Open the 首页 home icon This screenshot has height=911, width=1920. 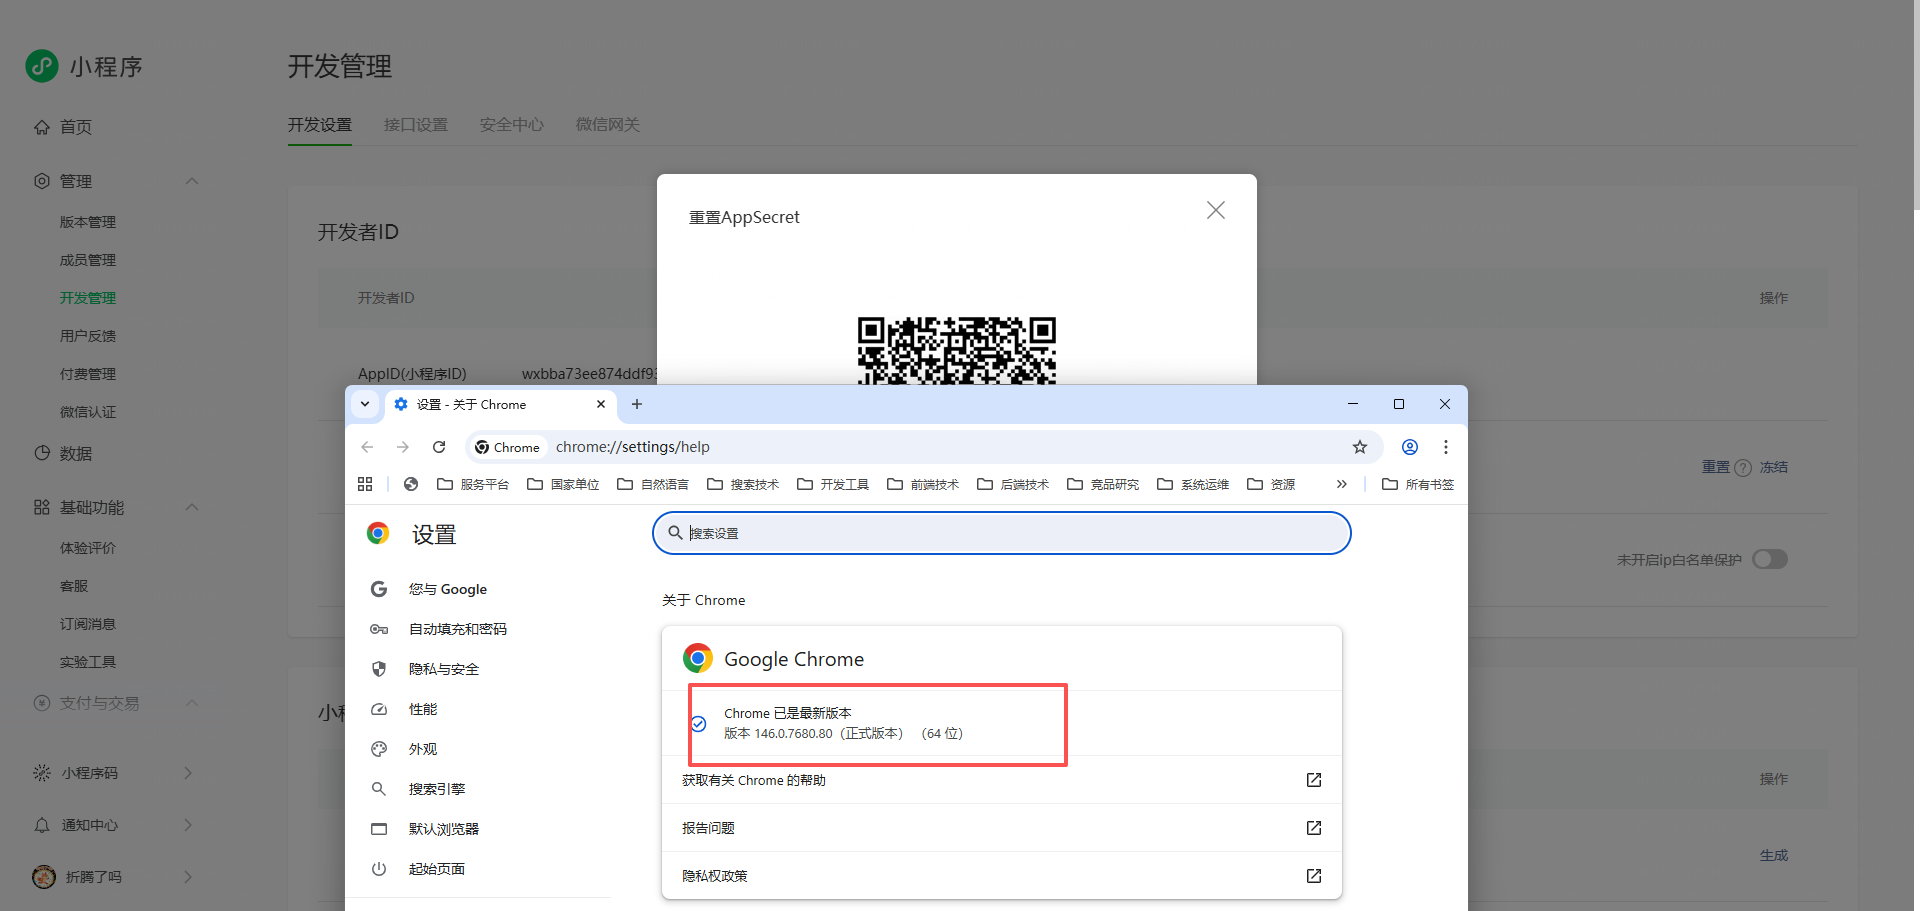pyautogui.click(x=42, y=127)
